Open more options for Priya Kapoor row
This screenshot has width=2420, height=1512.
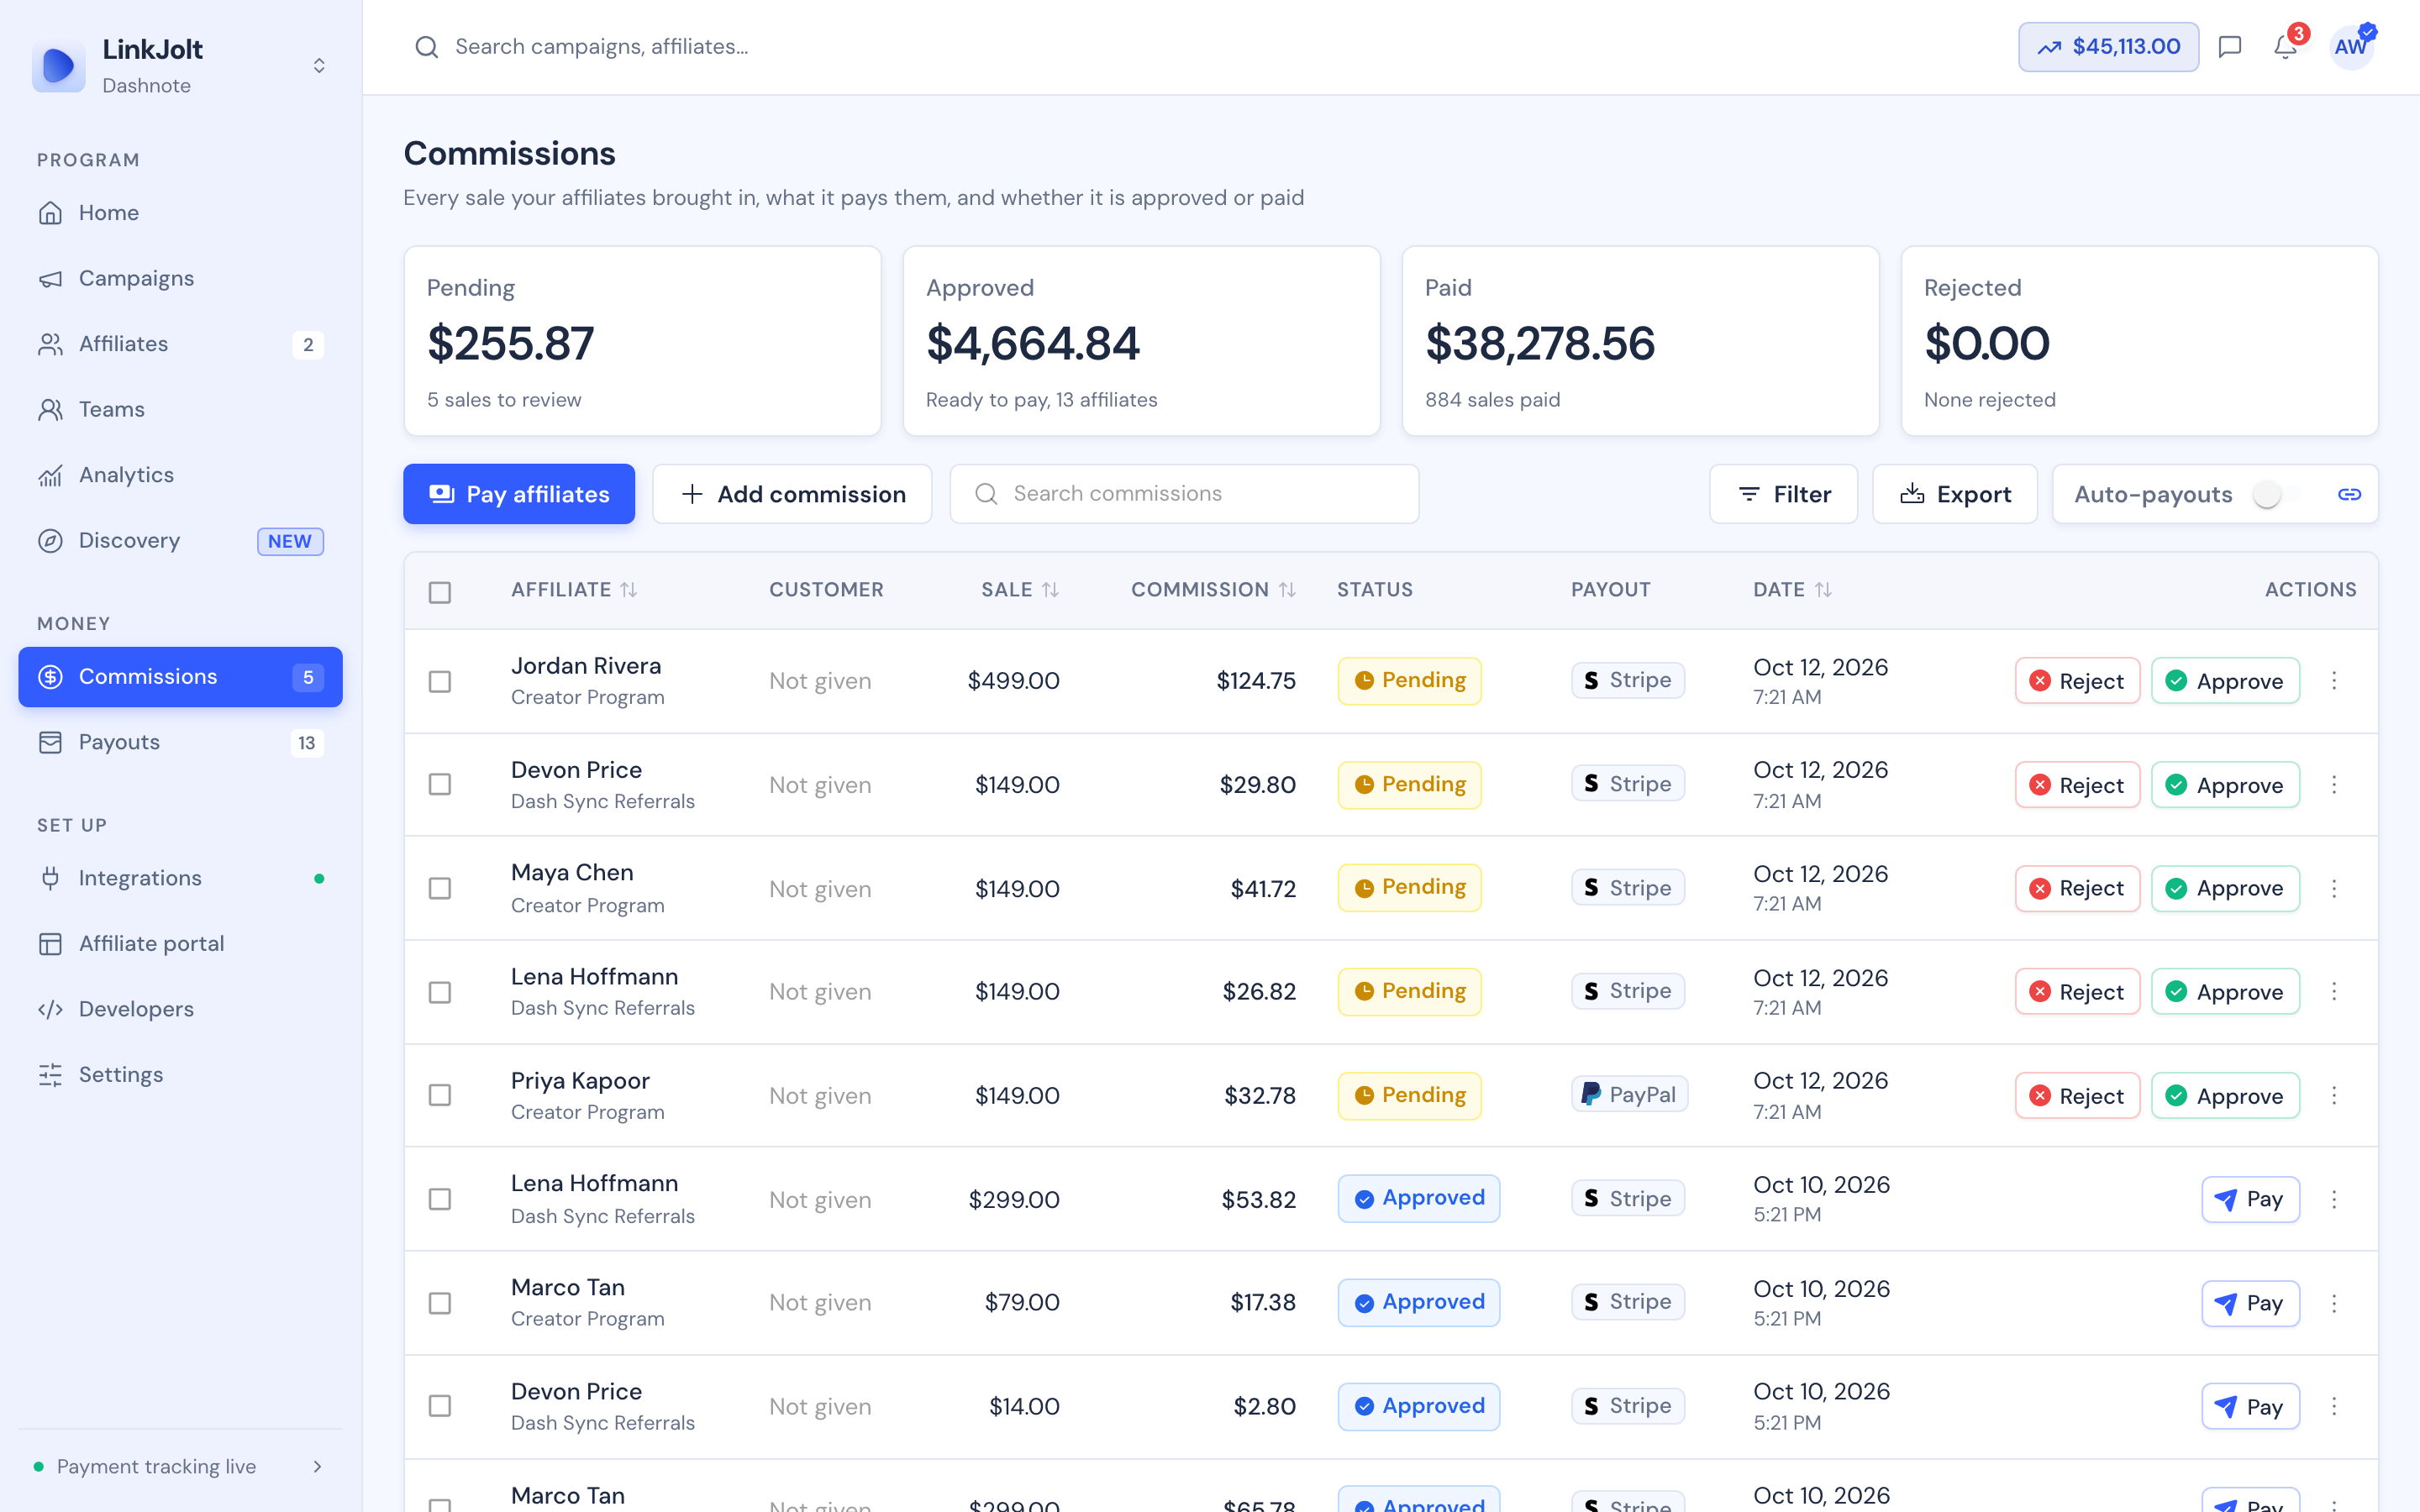2334,1096
